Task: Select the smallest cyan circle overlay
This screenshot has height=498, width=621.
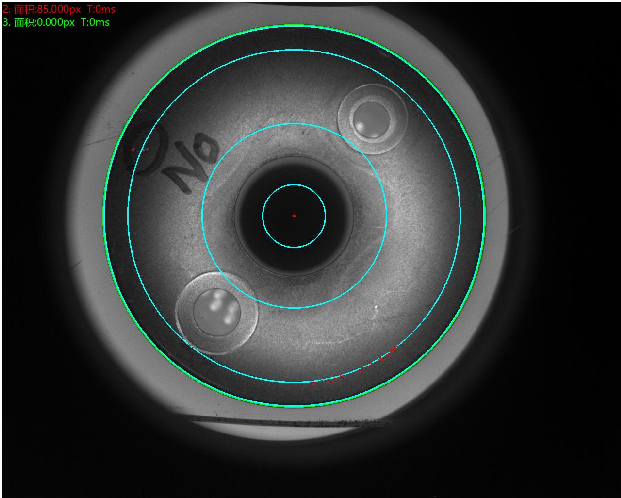Action: coord(325,215)
